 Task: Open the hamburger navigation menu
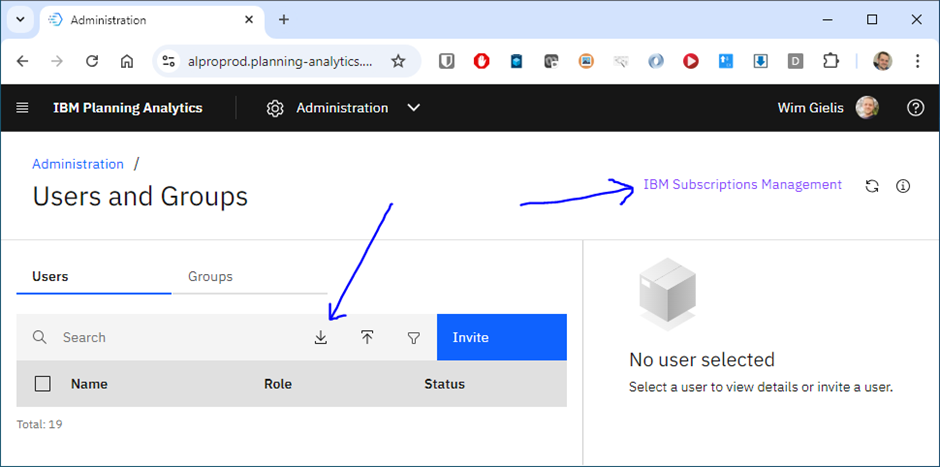22,108
